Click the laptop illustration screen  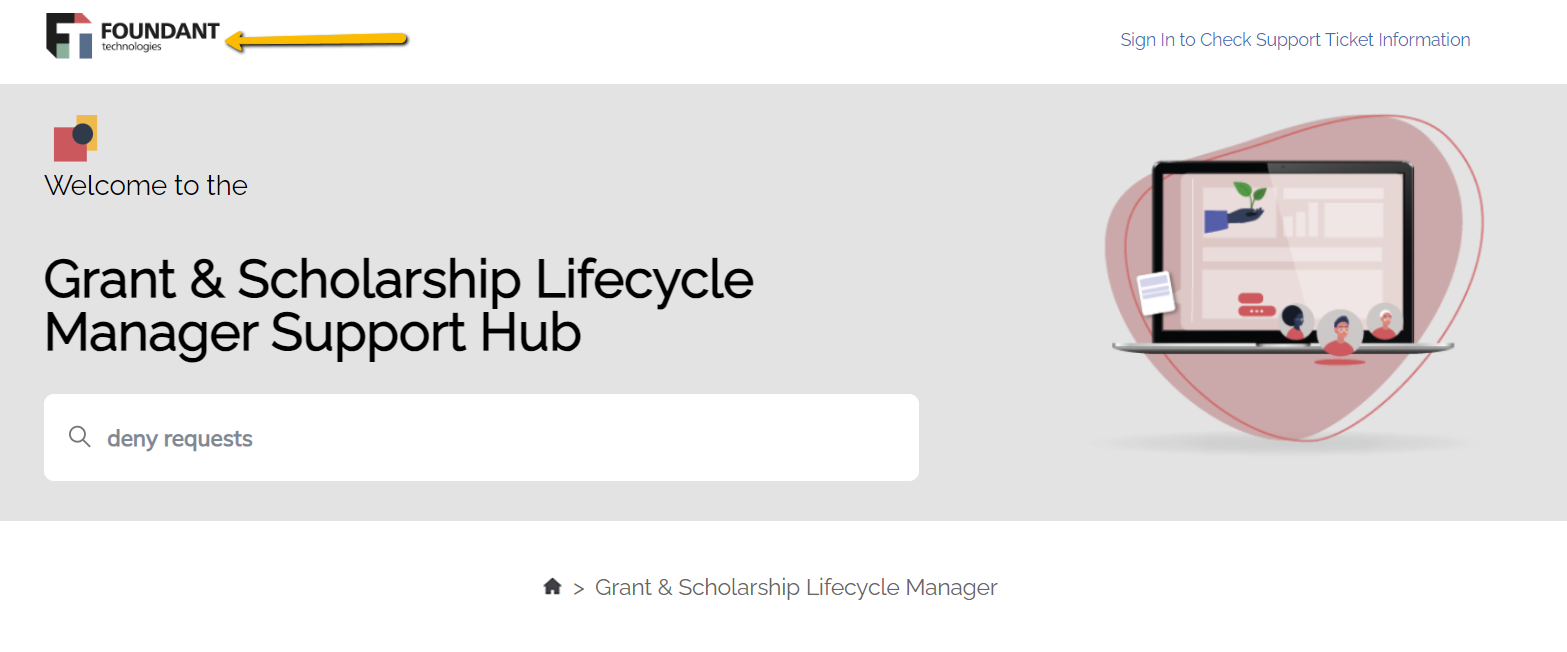click(1283, 252)
